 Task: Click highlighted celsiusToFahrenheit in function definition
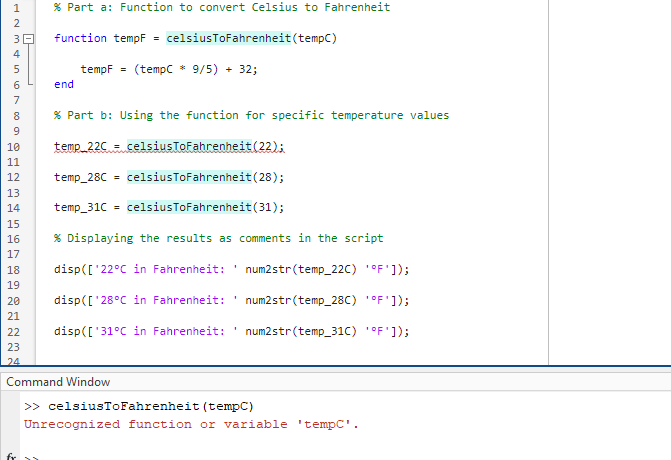(x=229, y=38)
